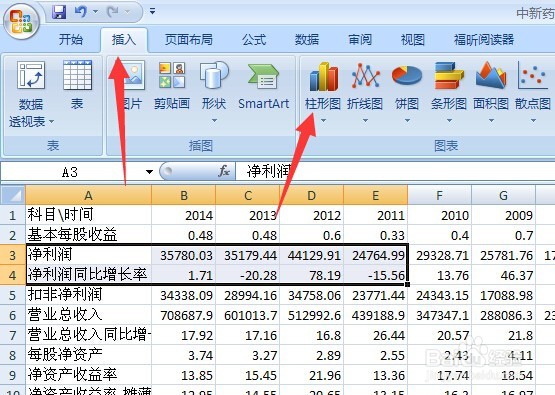Open the 数据 tab
The image size is (555, 395).
point(307,39)
